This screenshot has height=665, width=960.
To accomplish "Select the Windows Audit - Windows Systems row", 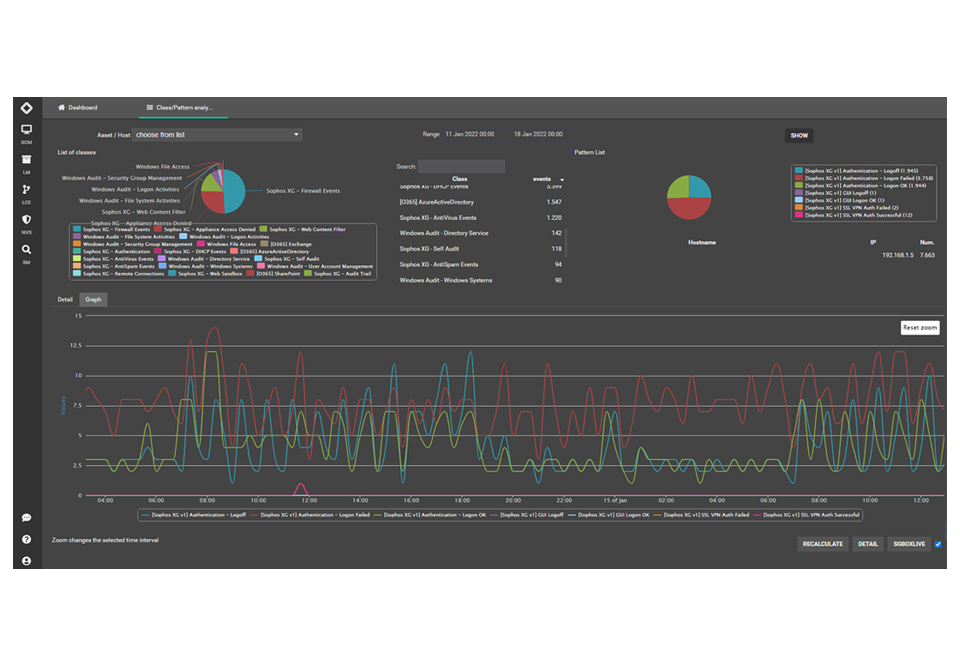I will (481, 280).
